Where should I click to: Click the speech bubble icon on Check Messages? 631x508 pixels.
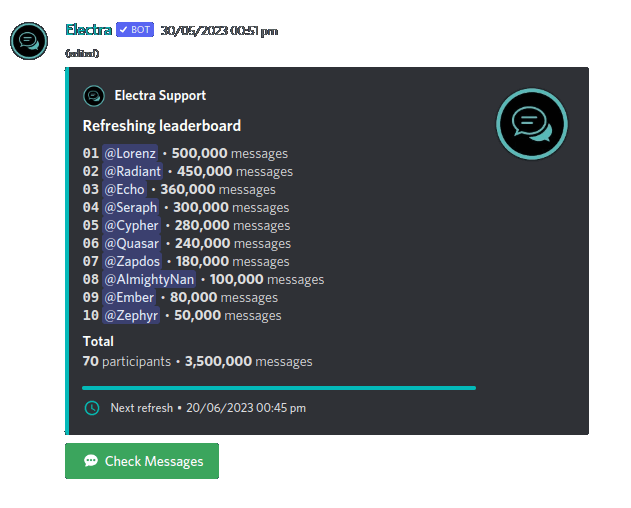(91, 461)
